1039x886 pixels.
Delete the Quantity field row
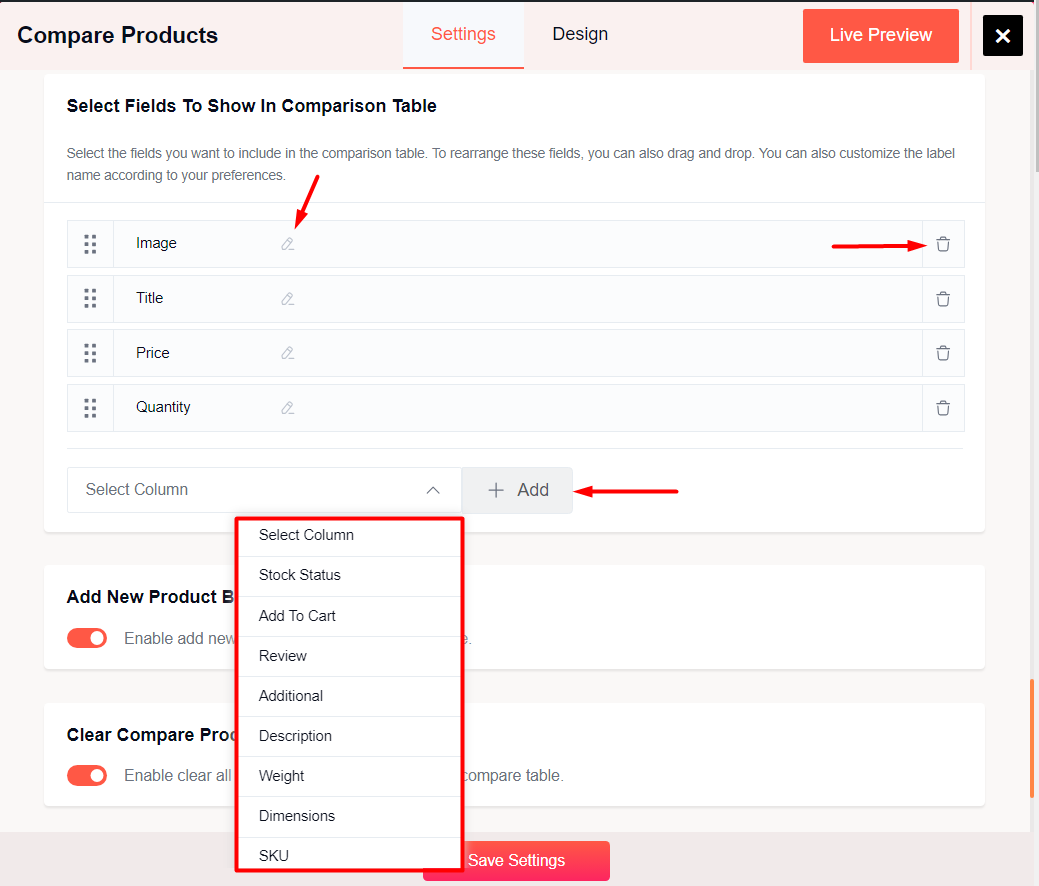tap(943, 408)
